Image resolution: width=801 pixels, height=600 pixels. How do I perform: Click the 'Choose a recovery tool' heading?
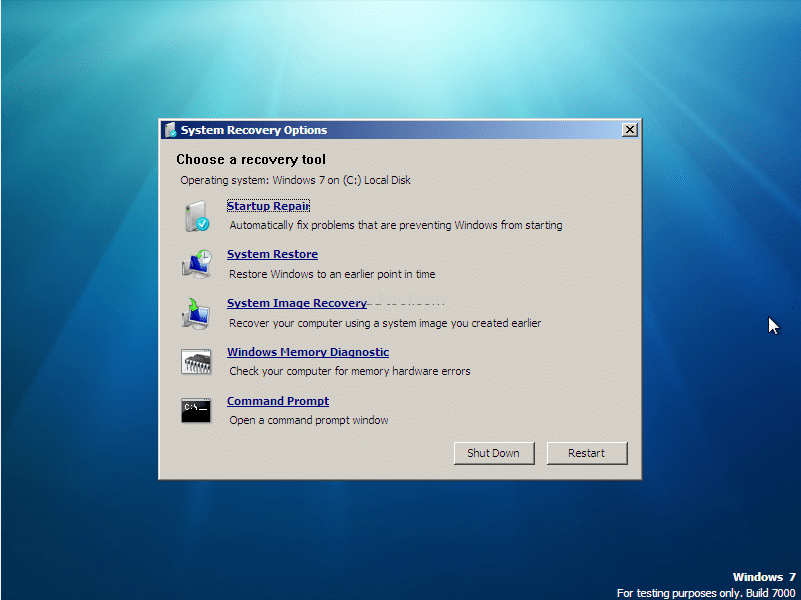click(251, 159)
